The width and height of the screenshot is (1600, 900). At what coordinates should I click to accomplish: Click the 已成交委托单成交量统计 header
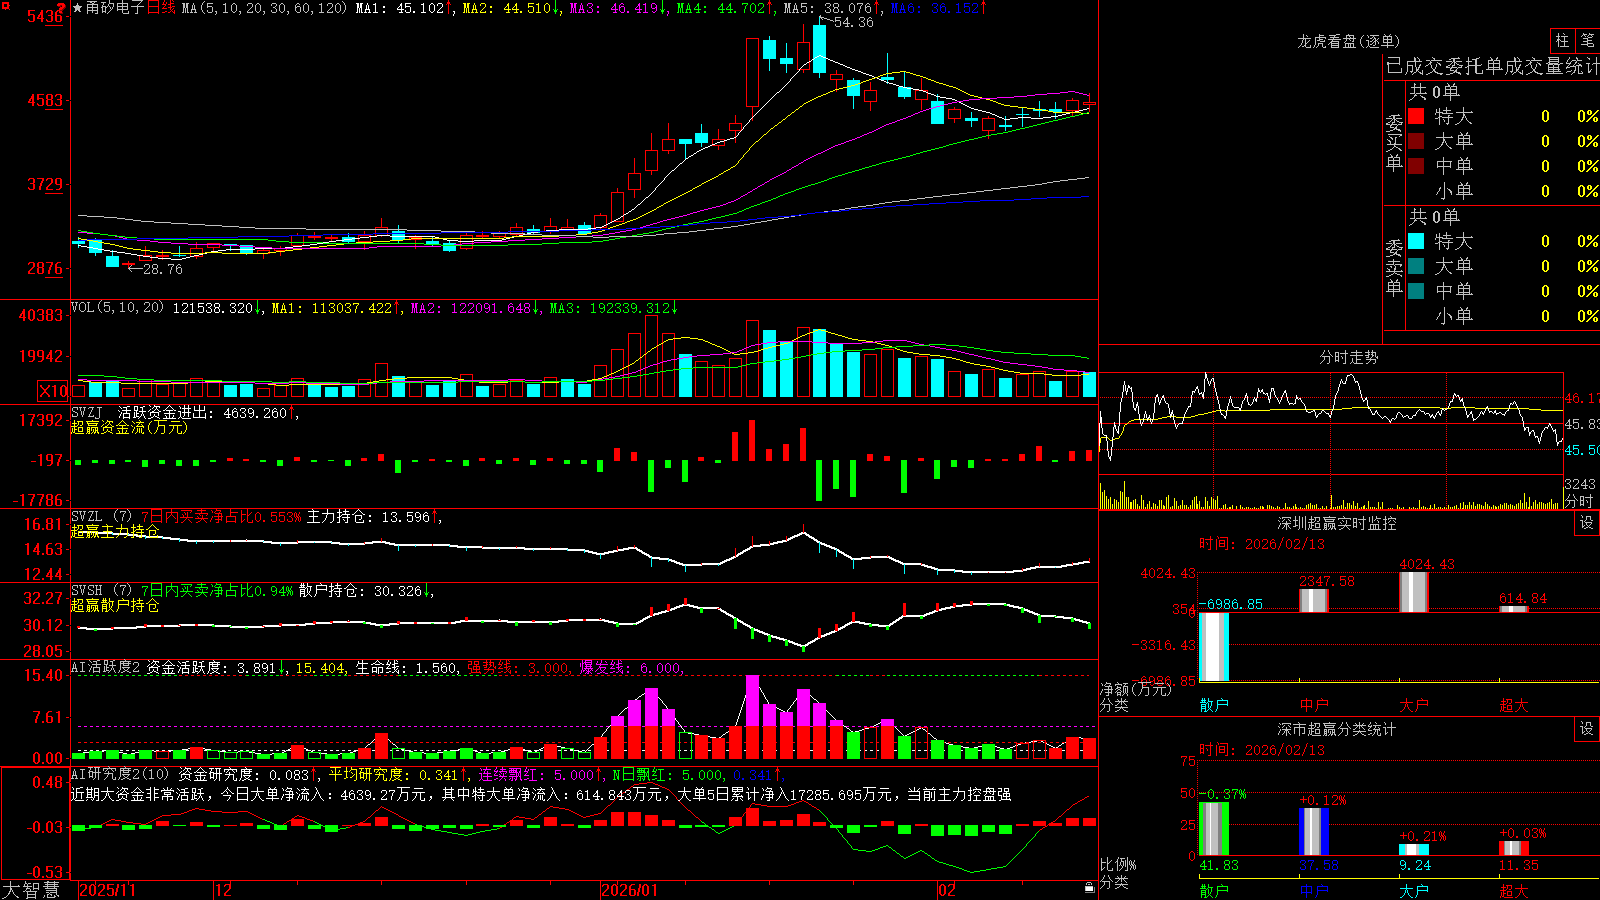click(x=1492, y=66)
